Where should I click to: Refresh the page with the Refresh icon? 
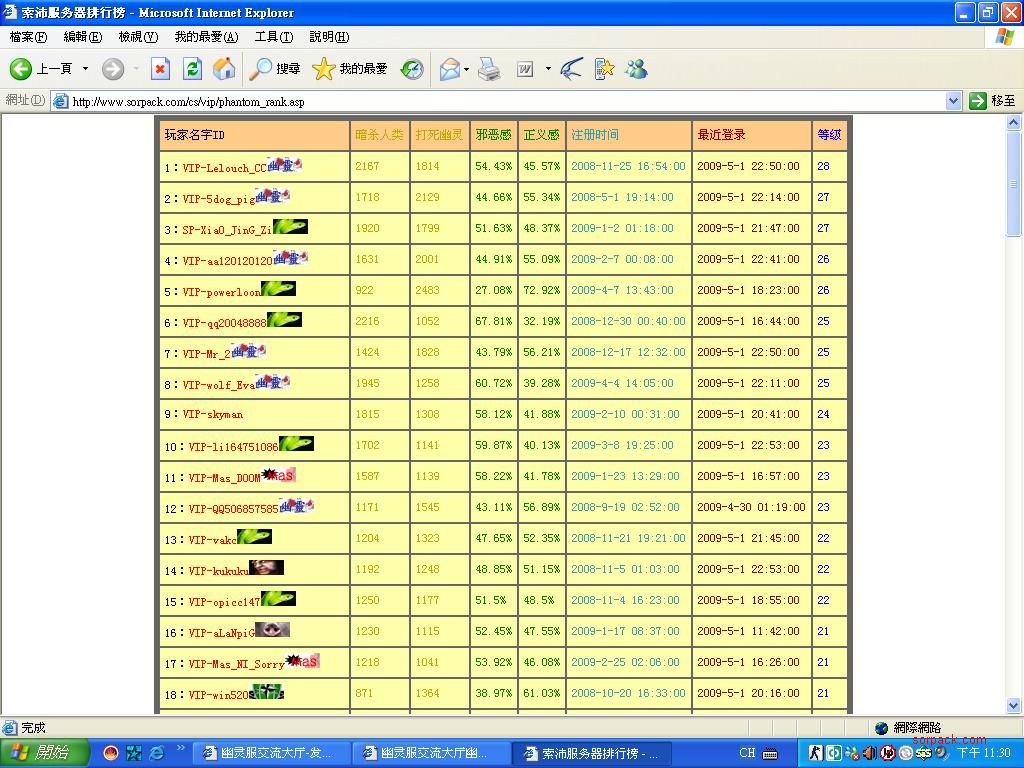(192, 69)
